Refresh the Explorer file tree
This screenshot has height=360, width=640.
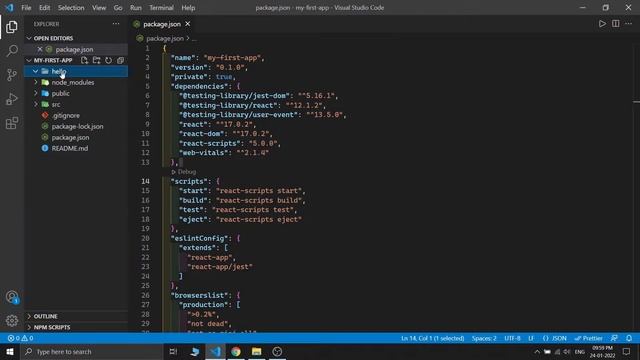click(x=108, y=60)
